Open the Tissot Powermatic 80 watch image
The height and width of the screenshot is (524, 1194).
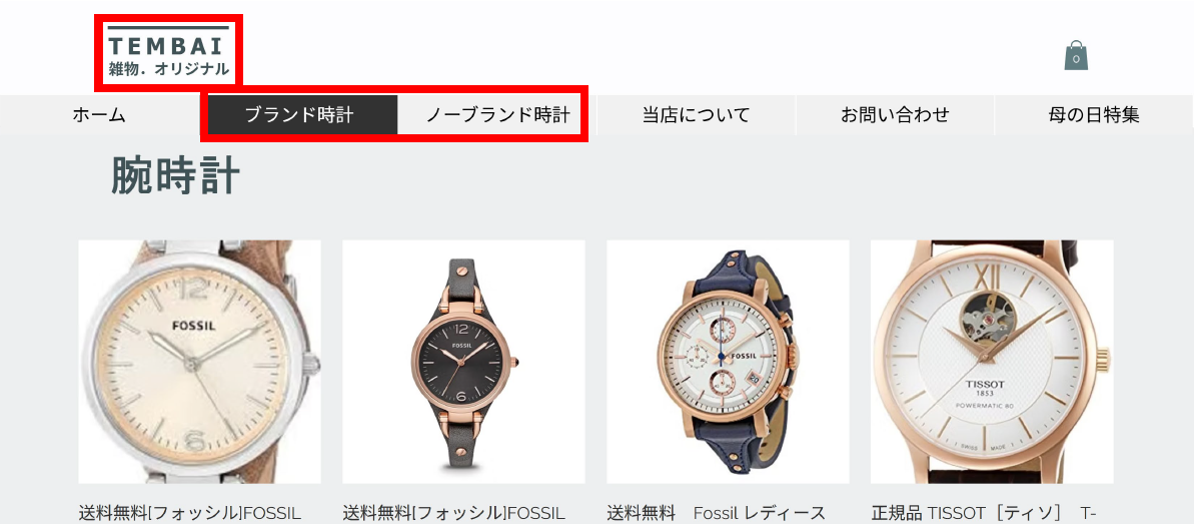(992, 362)
